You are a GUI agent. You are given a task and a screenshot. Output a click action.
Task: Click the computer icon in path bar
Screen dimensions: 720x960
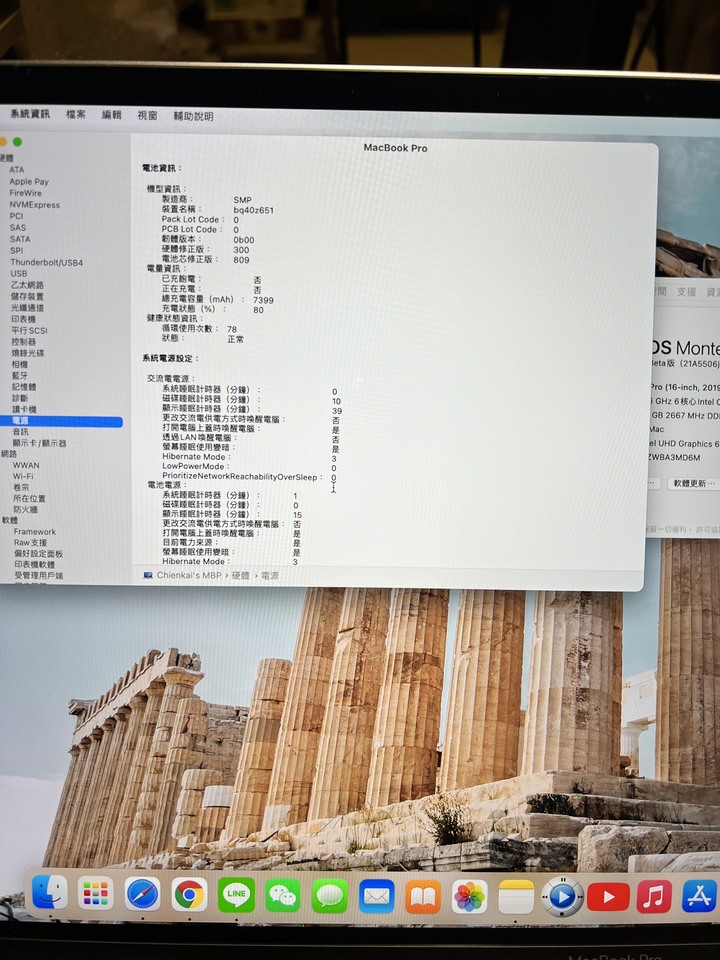click(x=148, y=575)
